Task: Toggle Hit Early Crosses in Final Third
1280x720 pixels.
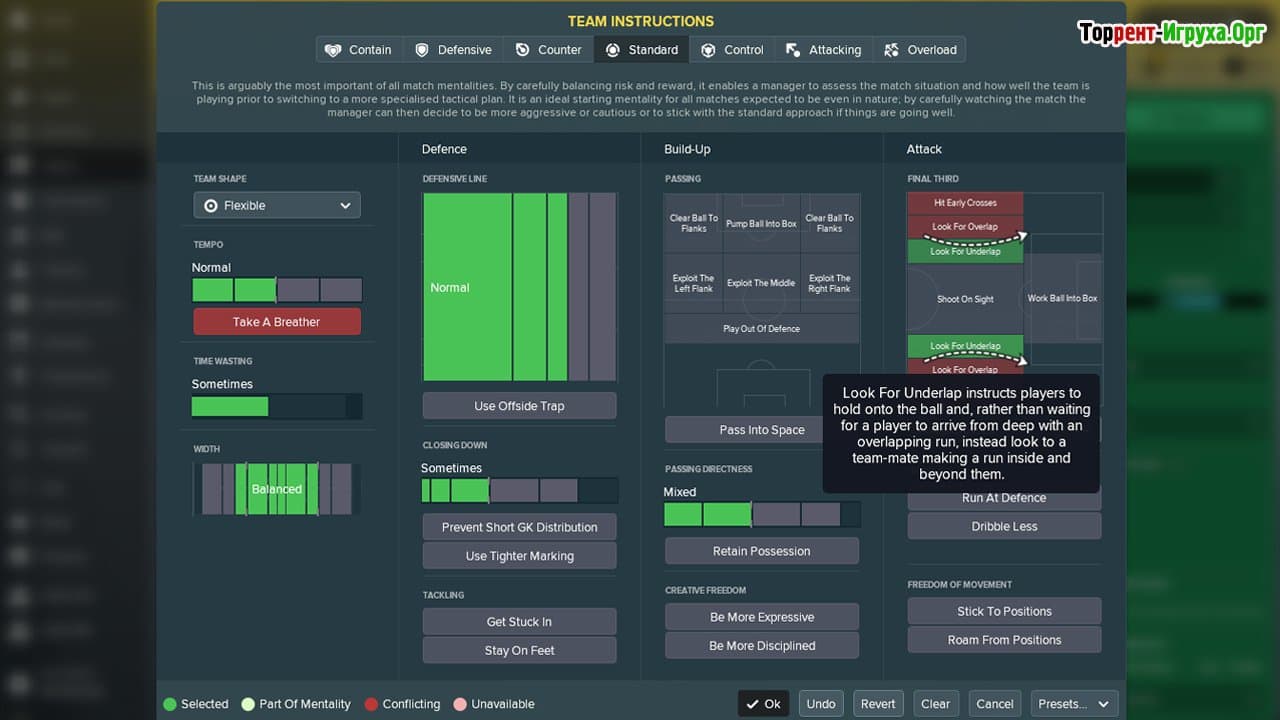Action: [x=964, y=203]
